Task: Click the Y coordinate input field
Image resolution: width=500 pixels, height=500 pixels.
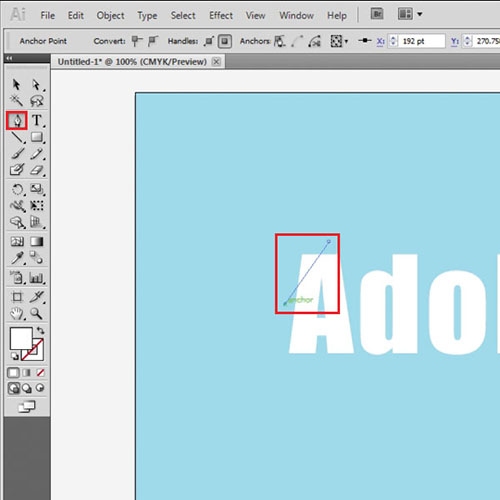Action: [x=487, y=41]
